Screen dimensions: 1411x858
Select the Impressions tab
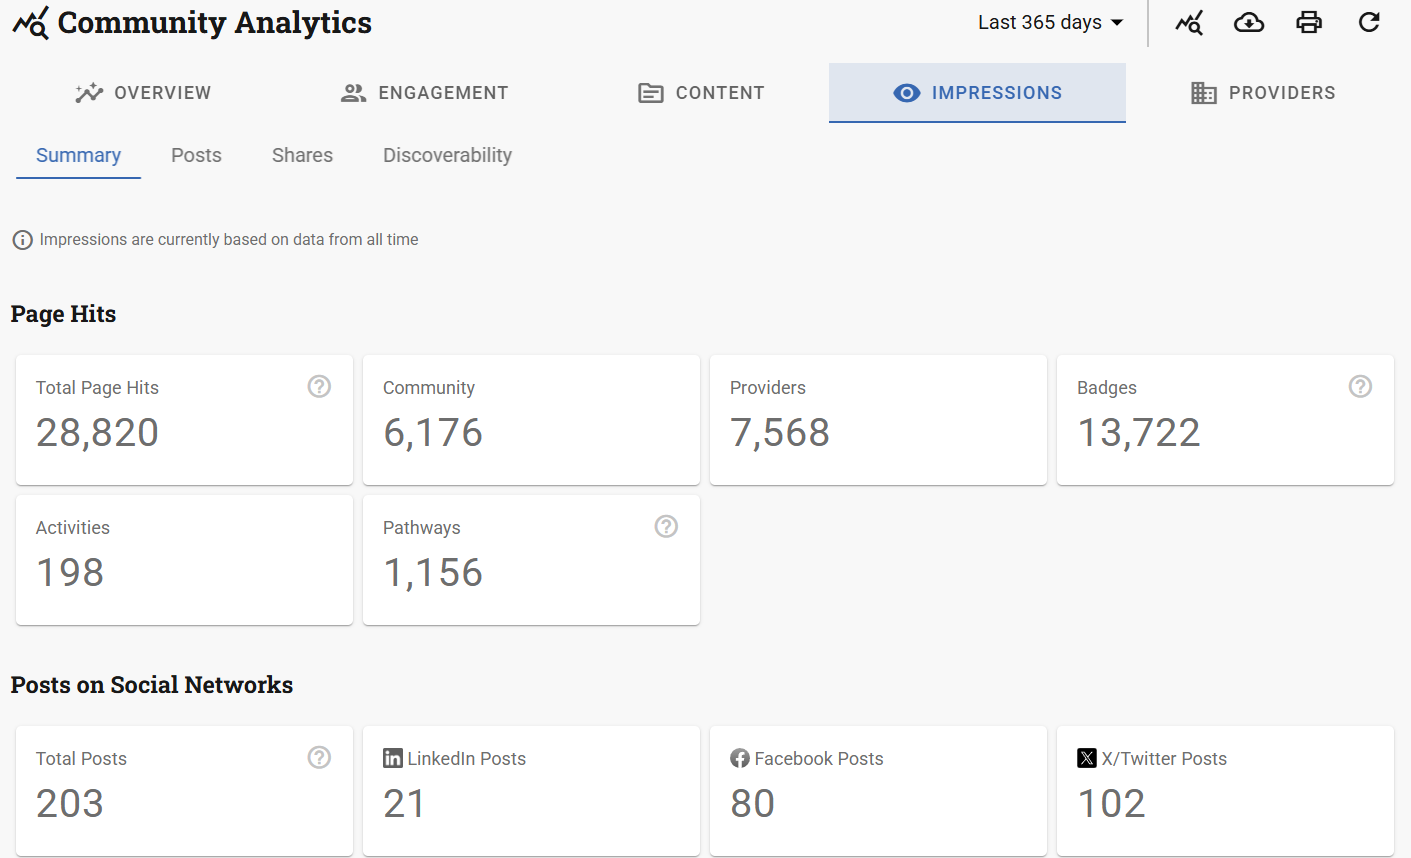(x=977, y=93)
